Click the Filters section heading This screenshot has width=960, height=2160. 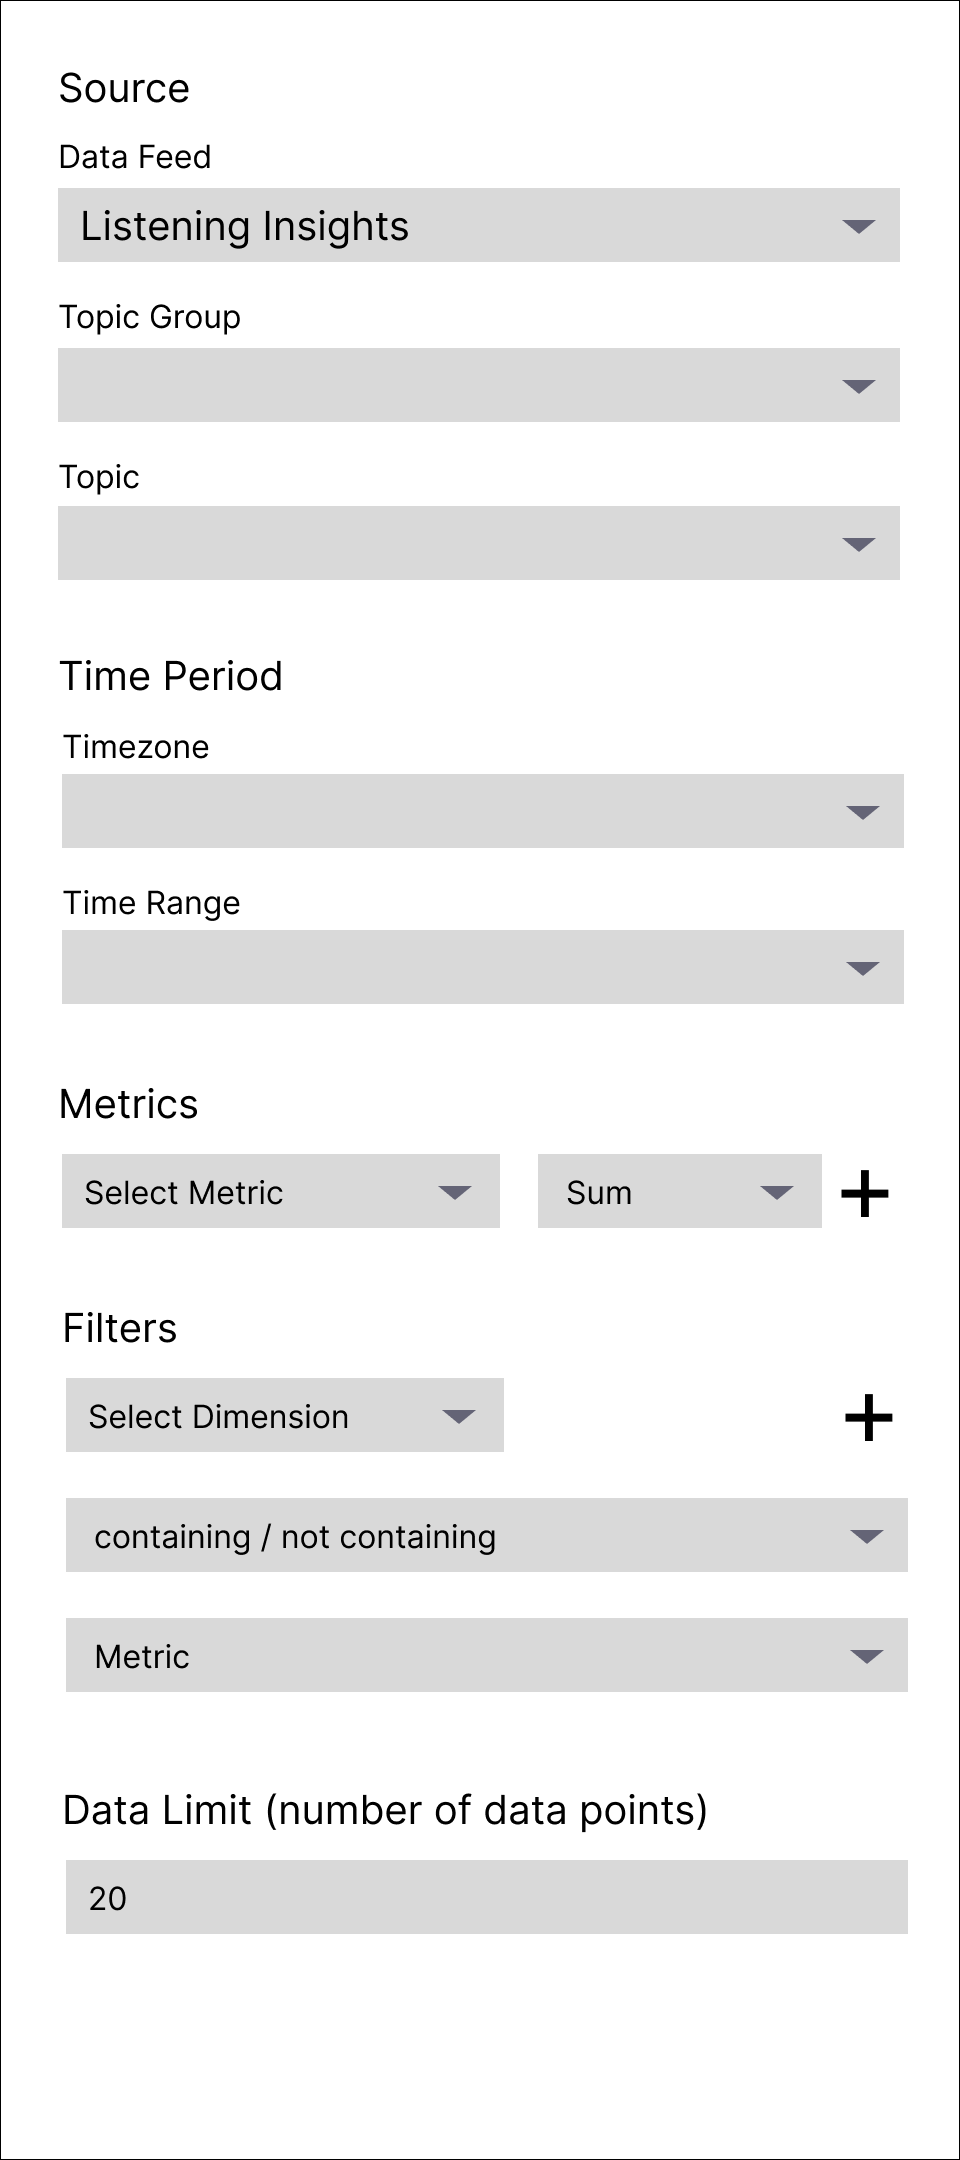coord(120,1329)
